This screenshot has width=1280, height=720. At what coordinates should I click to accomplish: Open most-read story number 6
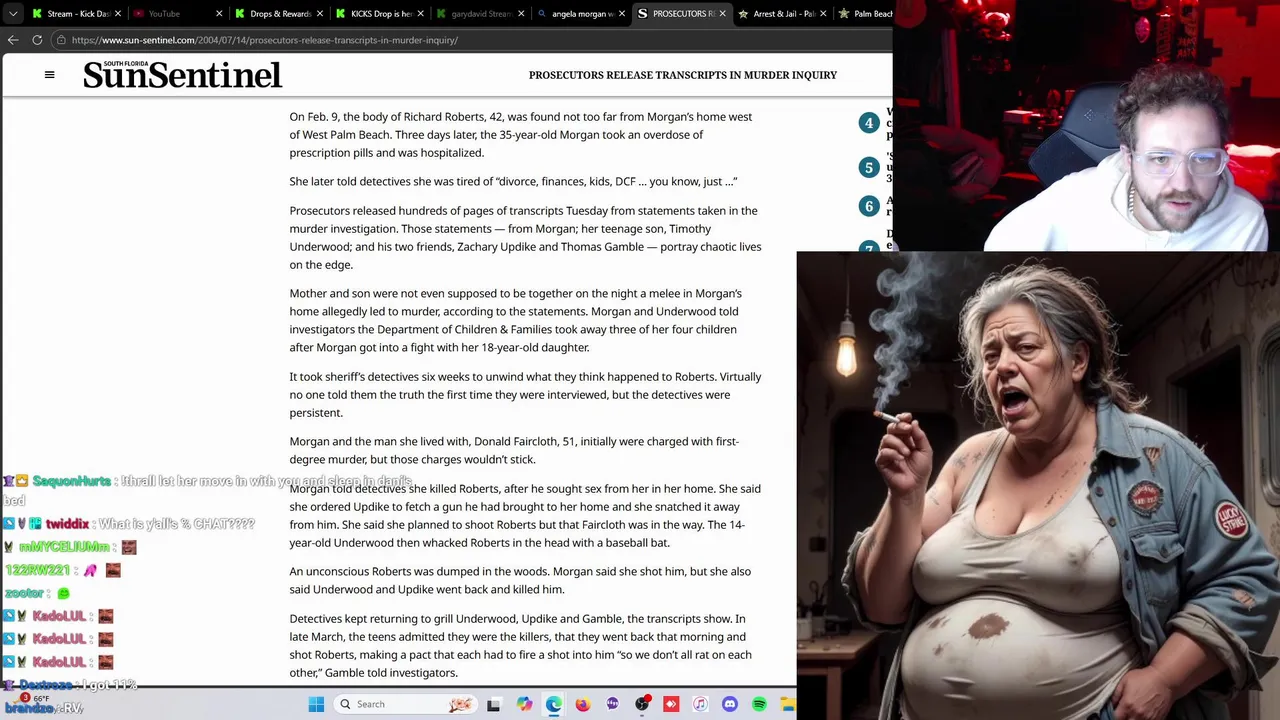pyautogui.click(x=869, y=206)
